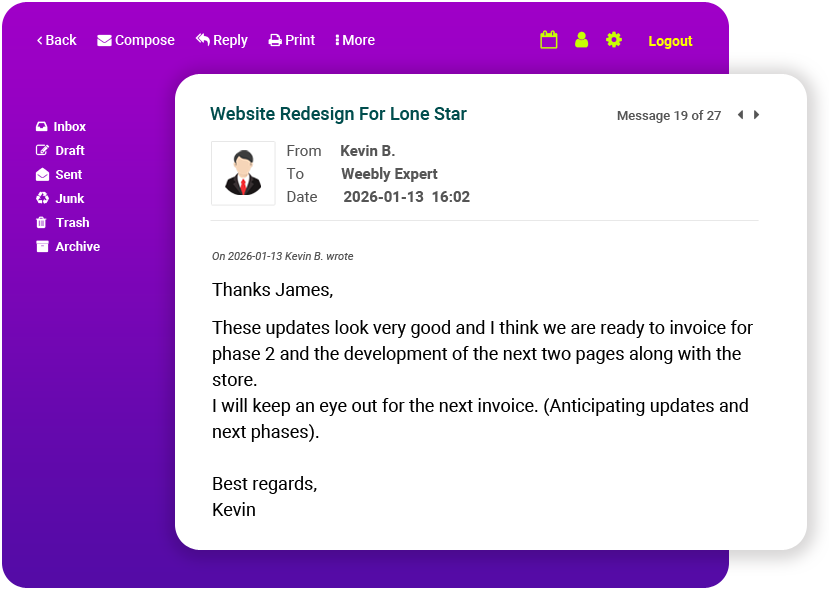Open the calendar icon in top bar
Screen dimensions: 829x589
(x=548, y=40)
